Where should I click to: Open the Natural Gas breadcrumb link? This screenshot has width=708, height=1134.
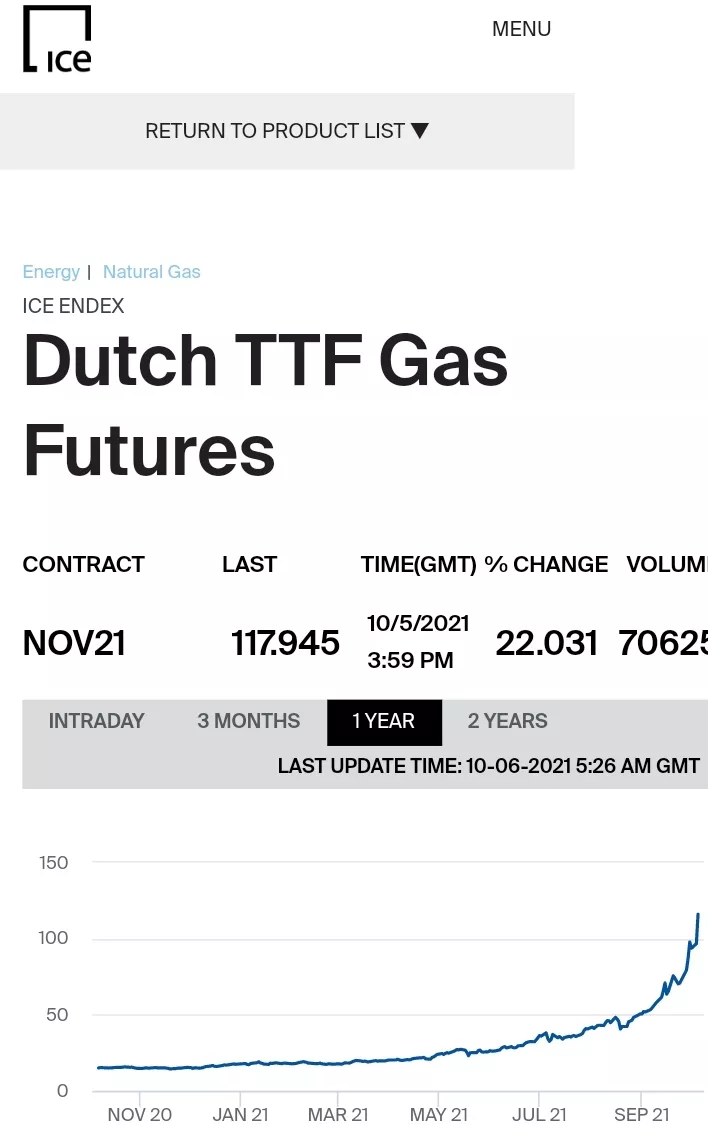pyautogui.click(x=152, y=272)
